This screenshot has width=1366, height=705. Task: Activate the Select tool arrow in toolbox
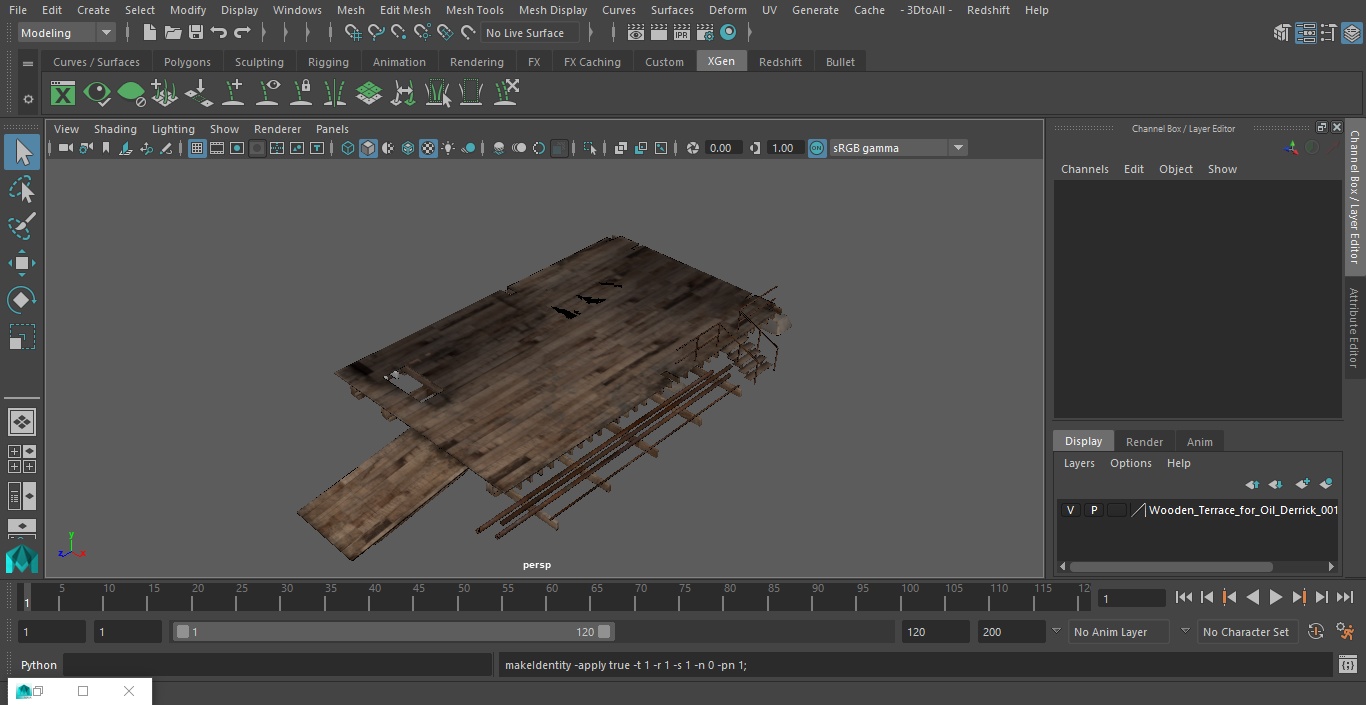(22, 152)
